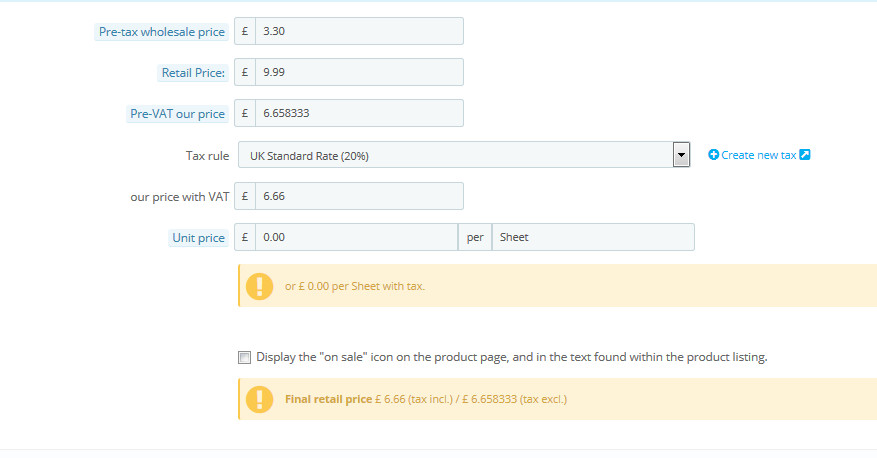Focus the Retail Price field showing 9.99

tap(359, 72)
